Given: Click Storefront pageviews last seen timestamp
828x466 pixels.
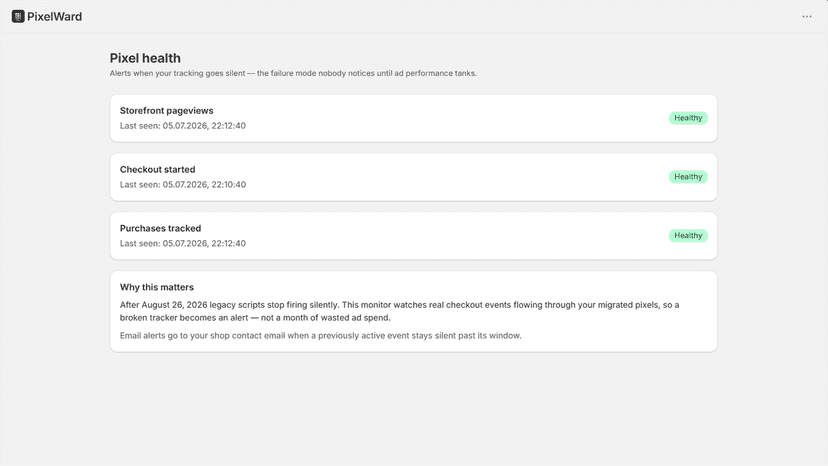Looking at the screenshot, I should point(183,126).
